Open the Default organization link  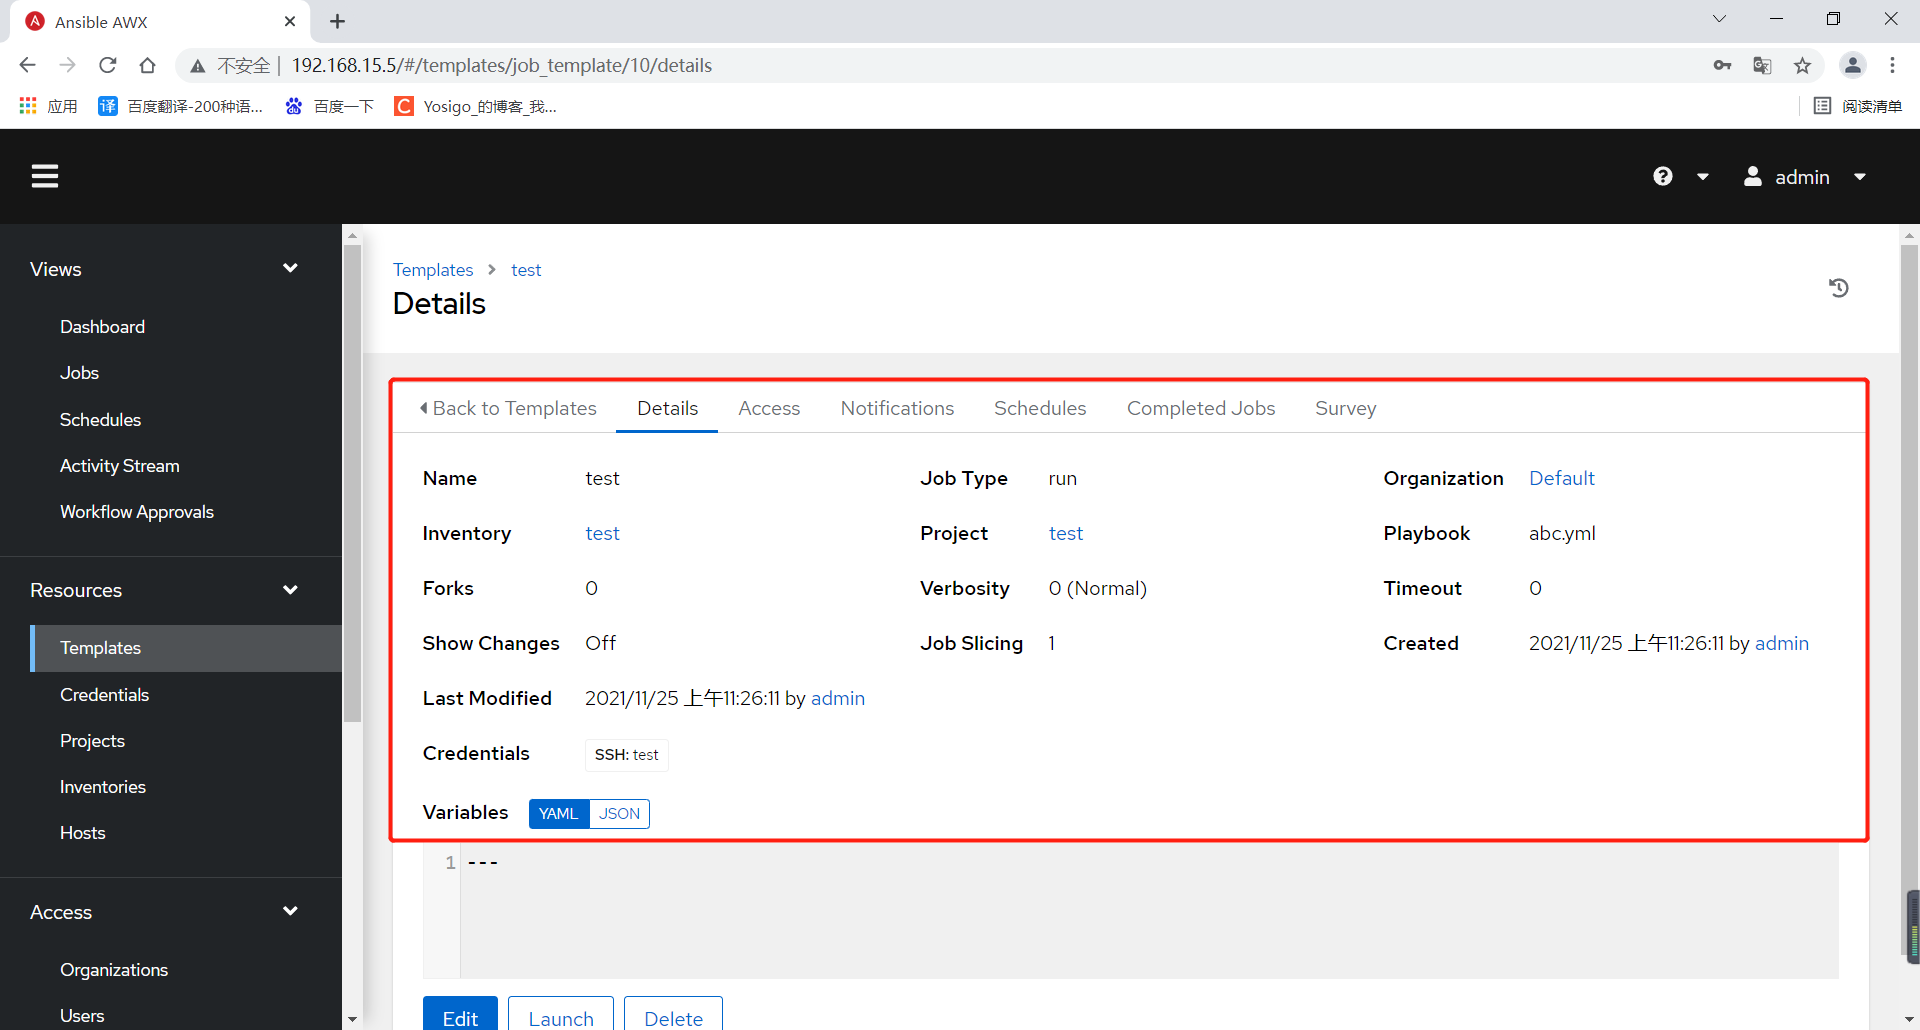(x=1561, y=479)
